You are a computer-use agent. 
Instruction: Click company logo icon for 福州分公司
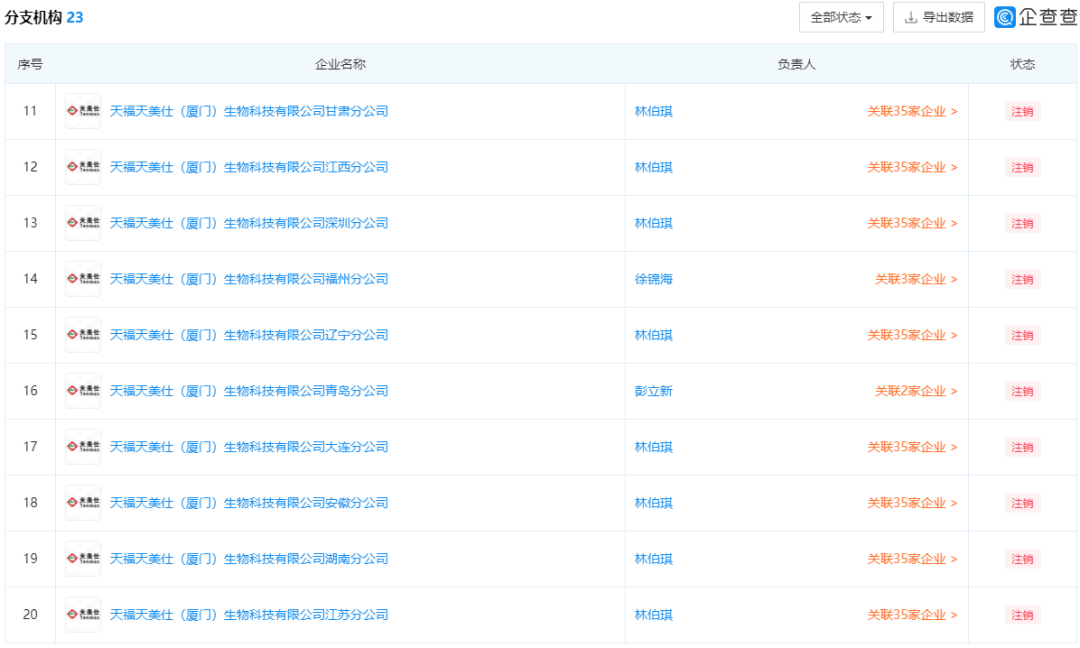(x=83, y=279)
